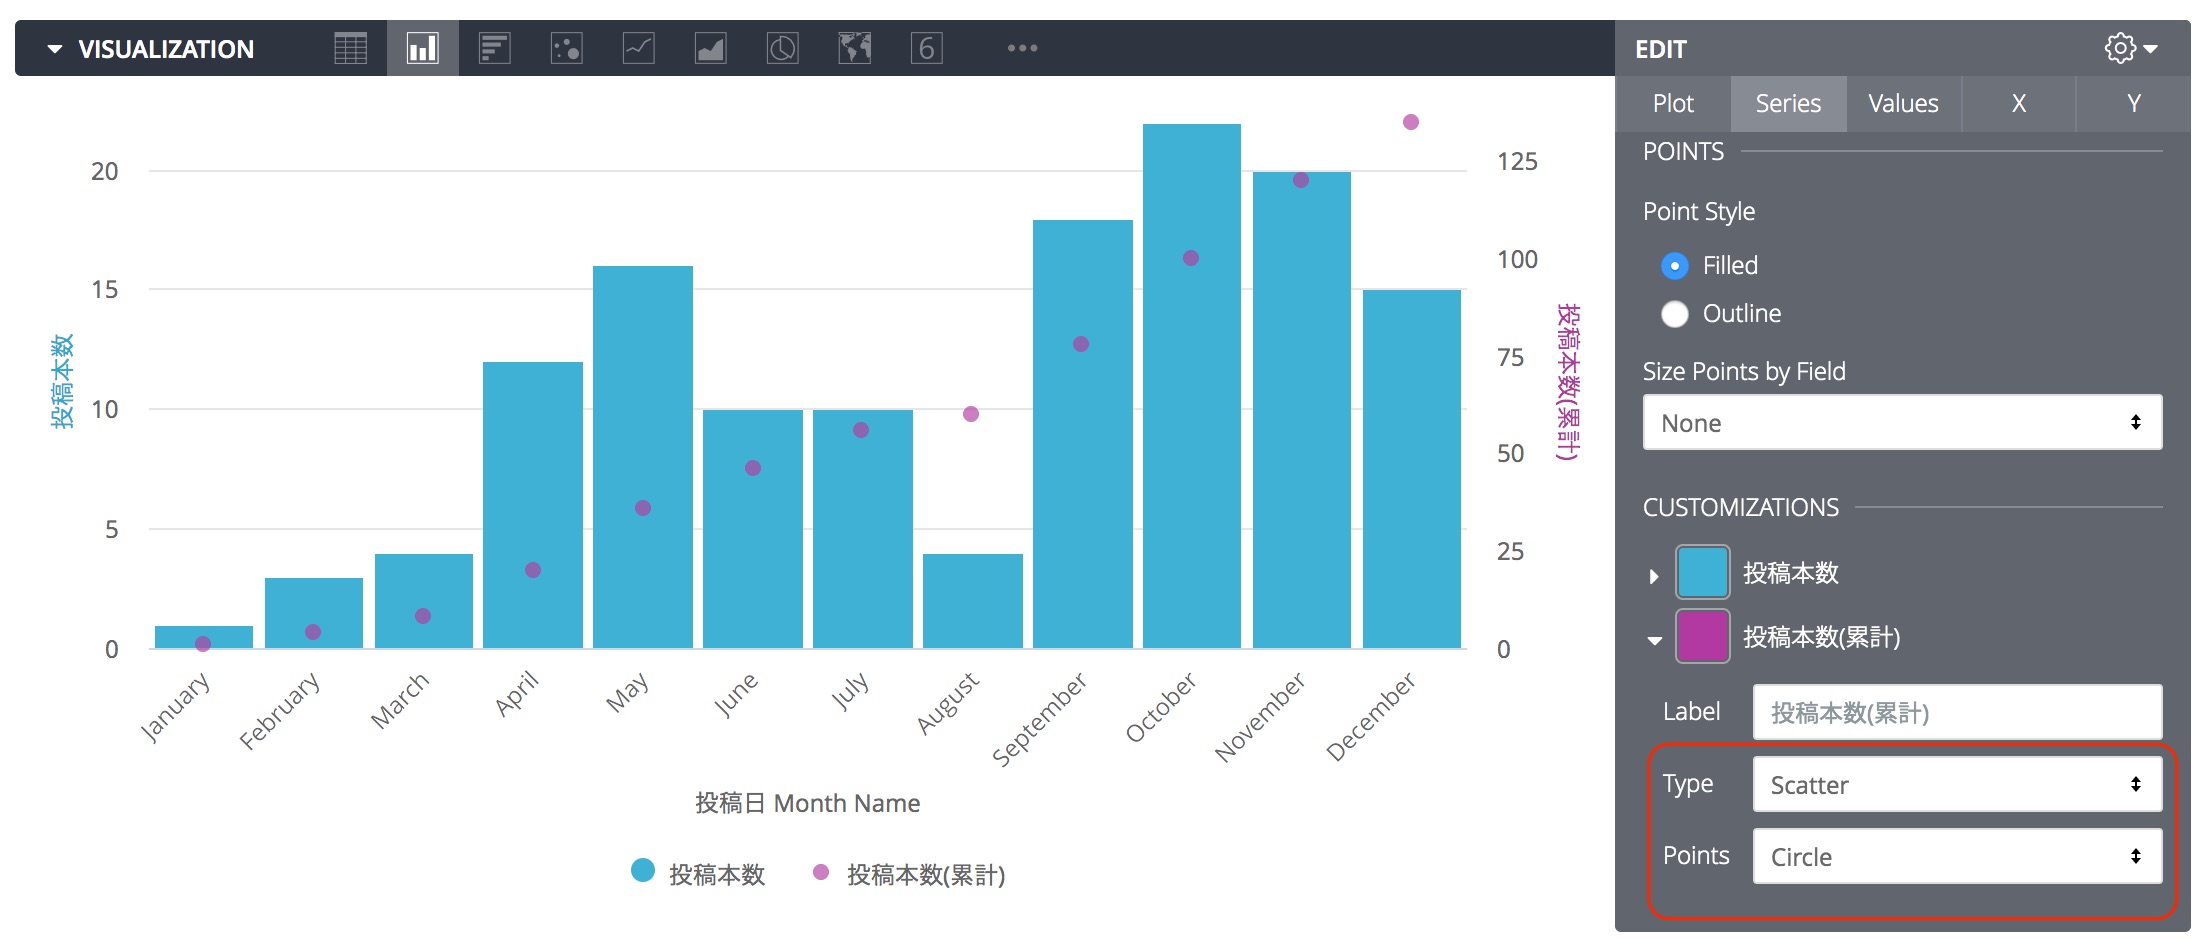Select the table visualization icon
Screen dimensions: 2210x950
(x=349, y=47)
